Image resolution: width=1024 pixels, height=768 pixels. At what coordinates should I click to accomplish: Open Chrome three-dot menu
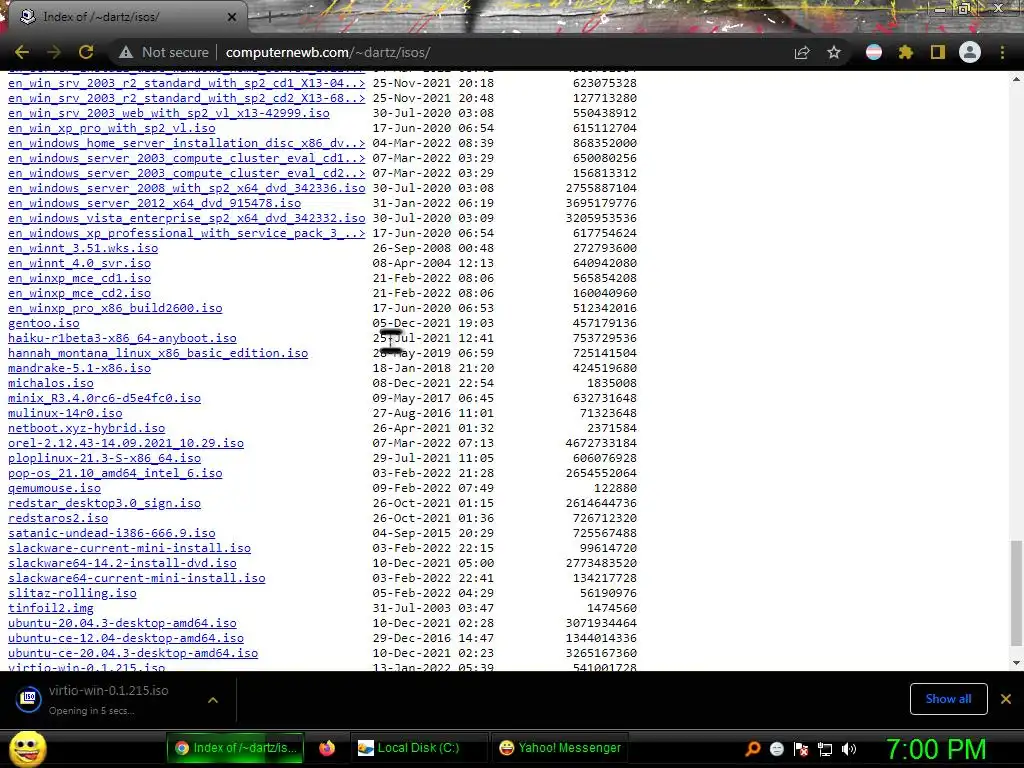pos(1002,52)
